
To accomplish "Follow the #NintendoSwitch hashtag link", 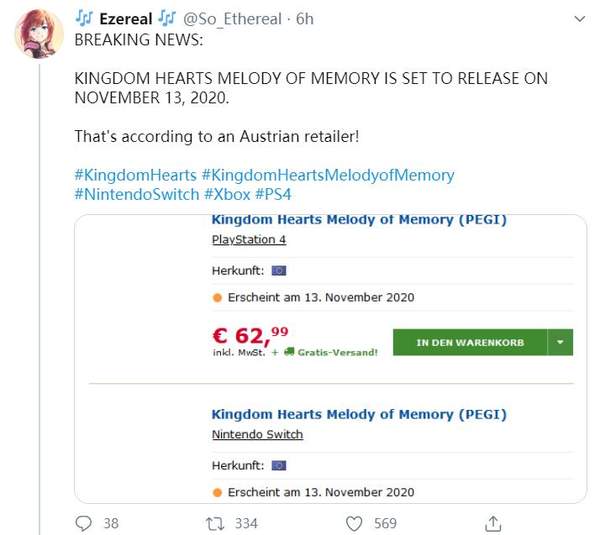I will tap(137, 194).
